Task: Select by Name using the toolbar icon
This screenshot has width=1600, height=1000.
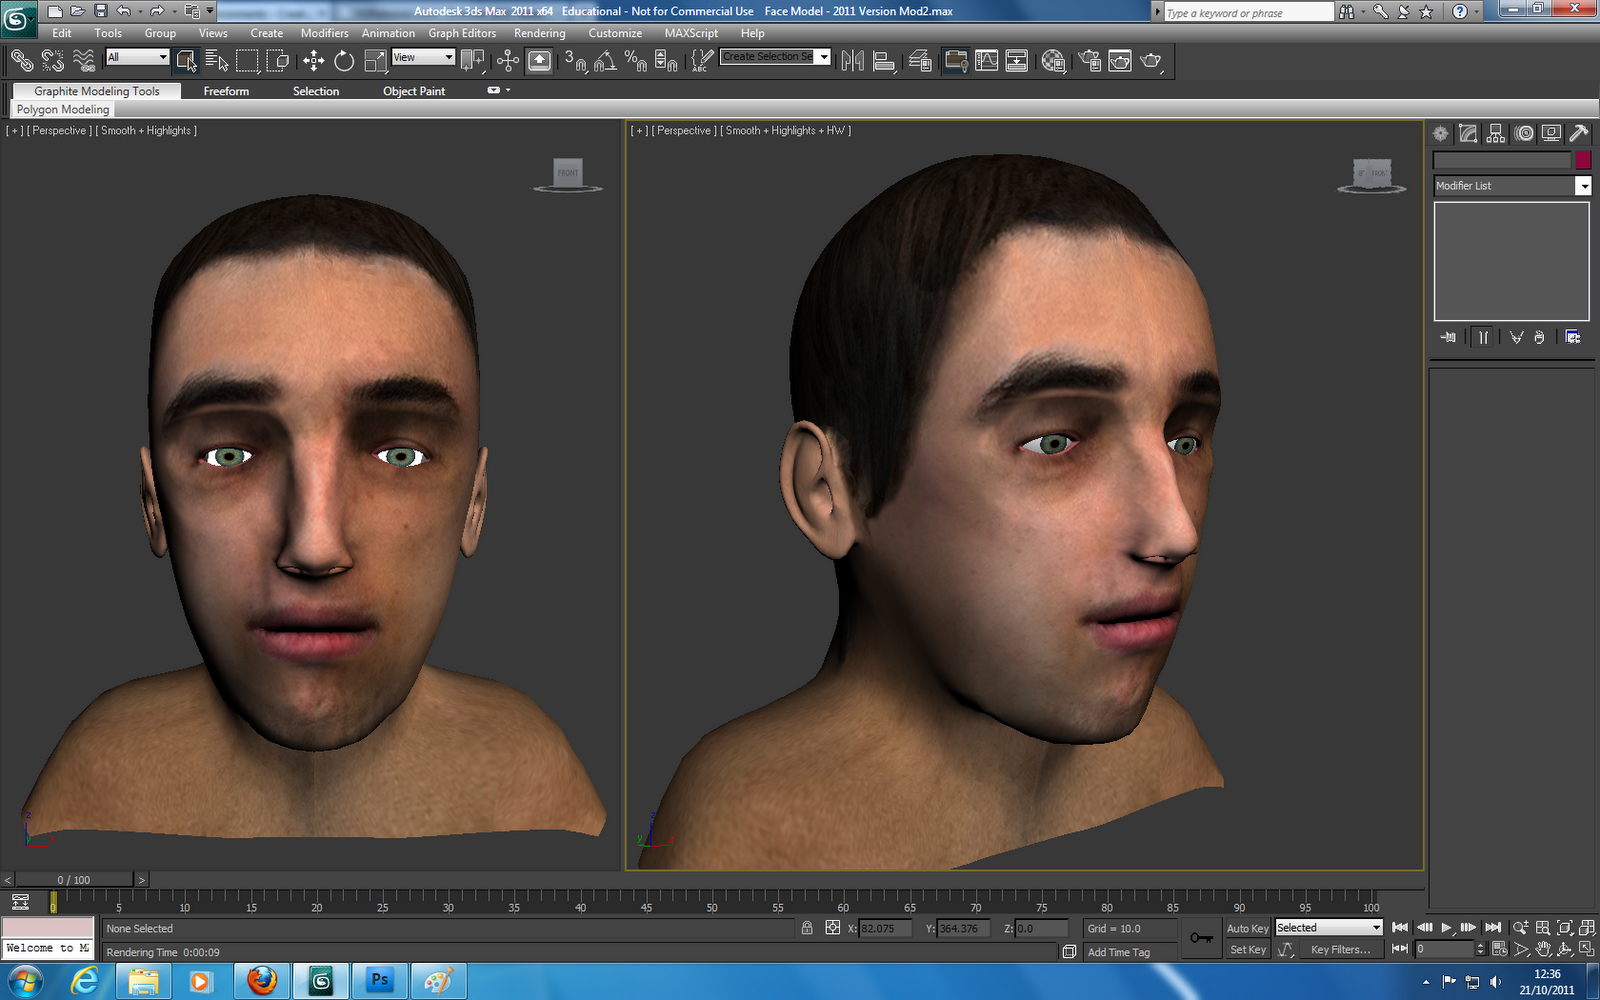Action: [216, 60]
